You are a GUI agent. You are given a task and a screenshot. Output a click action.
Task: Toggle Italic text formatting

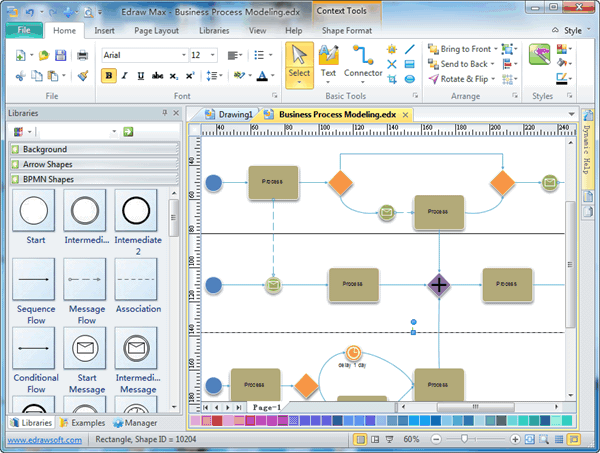pos(125,75)
